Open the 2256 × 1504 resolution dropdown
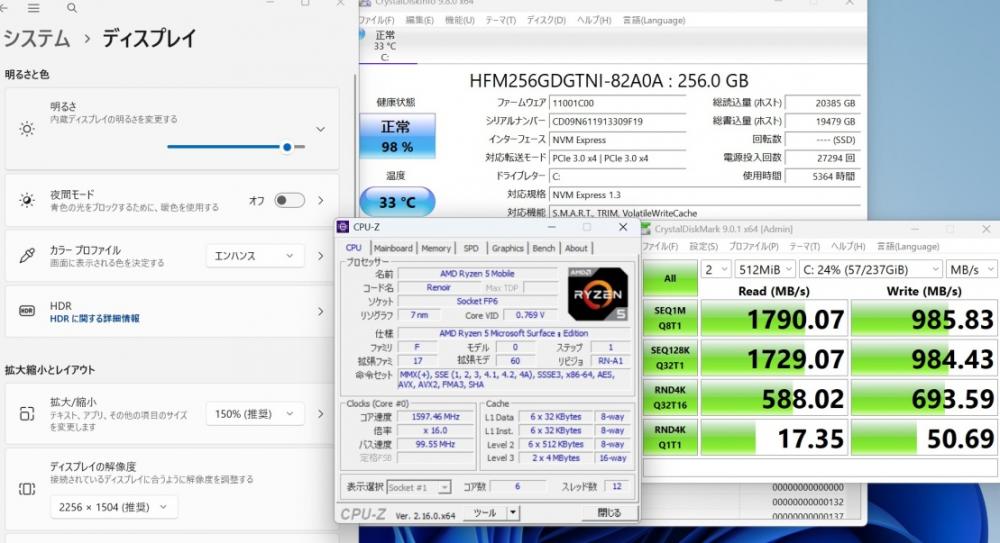Image resolution: width=1000 pixels, height=543 pixels. (x=114, y=507)
